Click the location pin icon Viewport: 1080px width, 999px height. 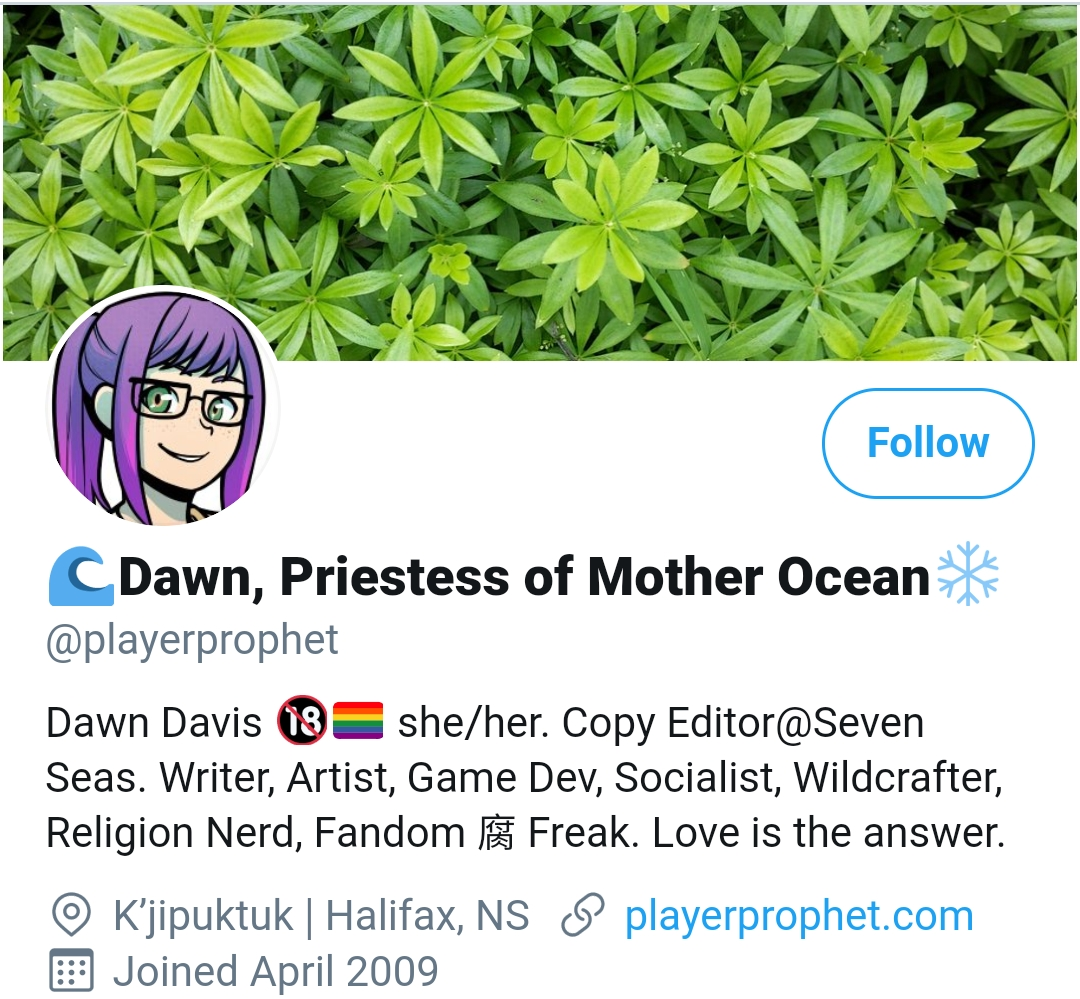click(x=70, y=916)
